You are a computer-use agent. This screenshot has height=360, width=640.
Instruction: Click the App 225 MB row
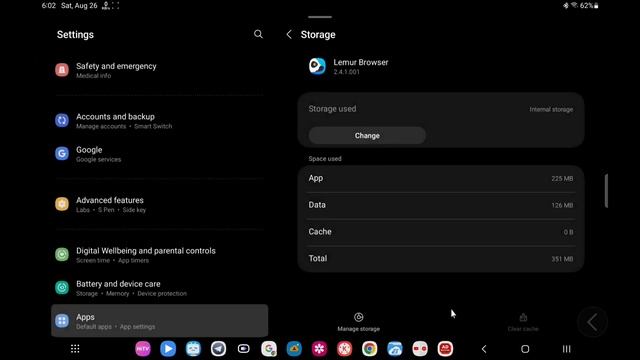point(441,178)
